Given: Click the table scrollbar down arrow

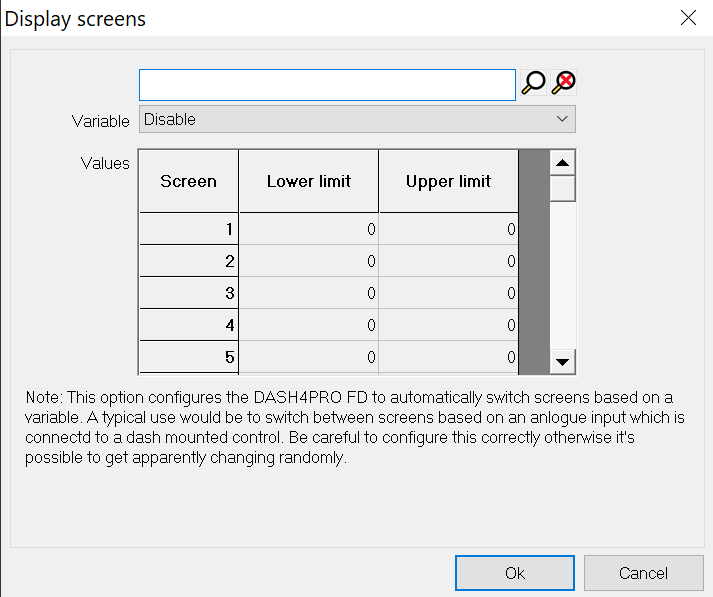Looking at the screenshot, I should [x=563, y=362].
